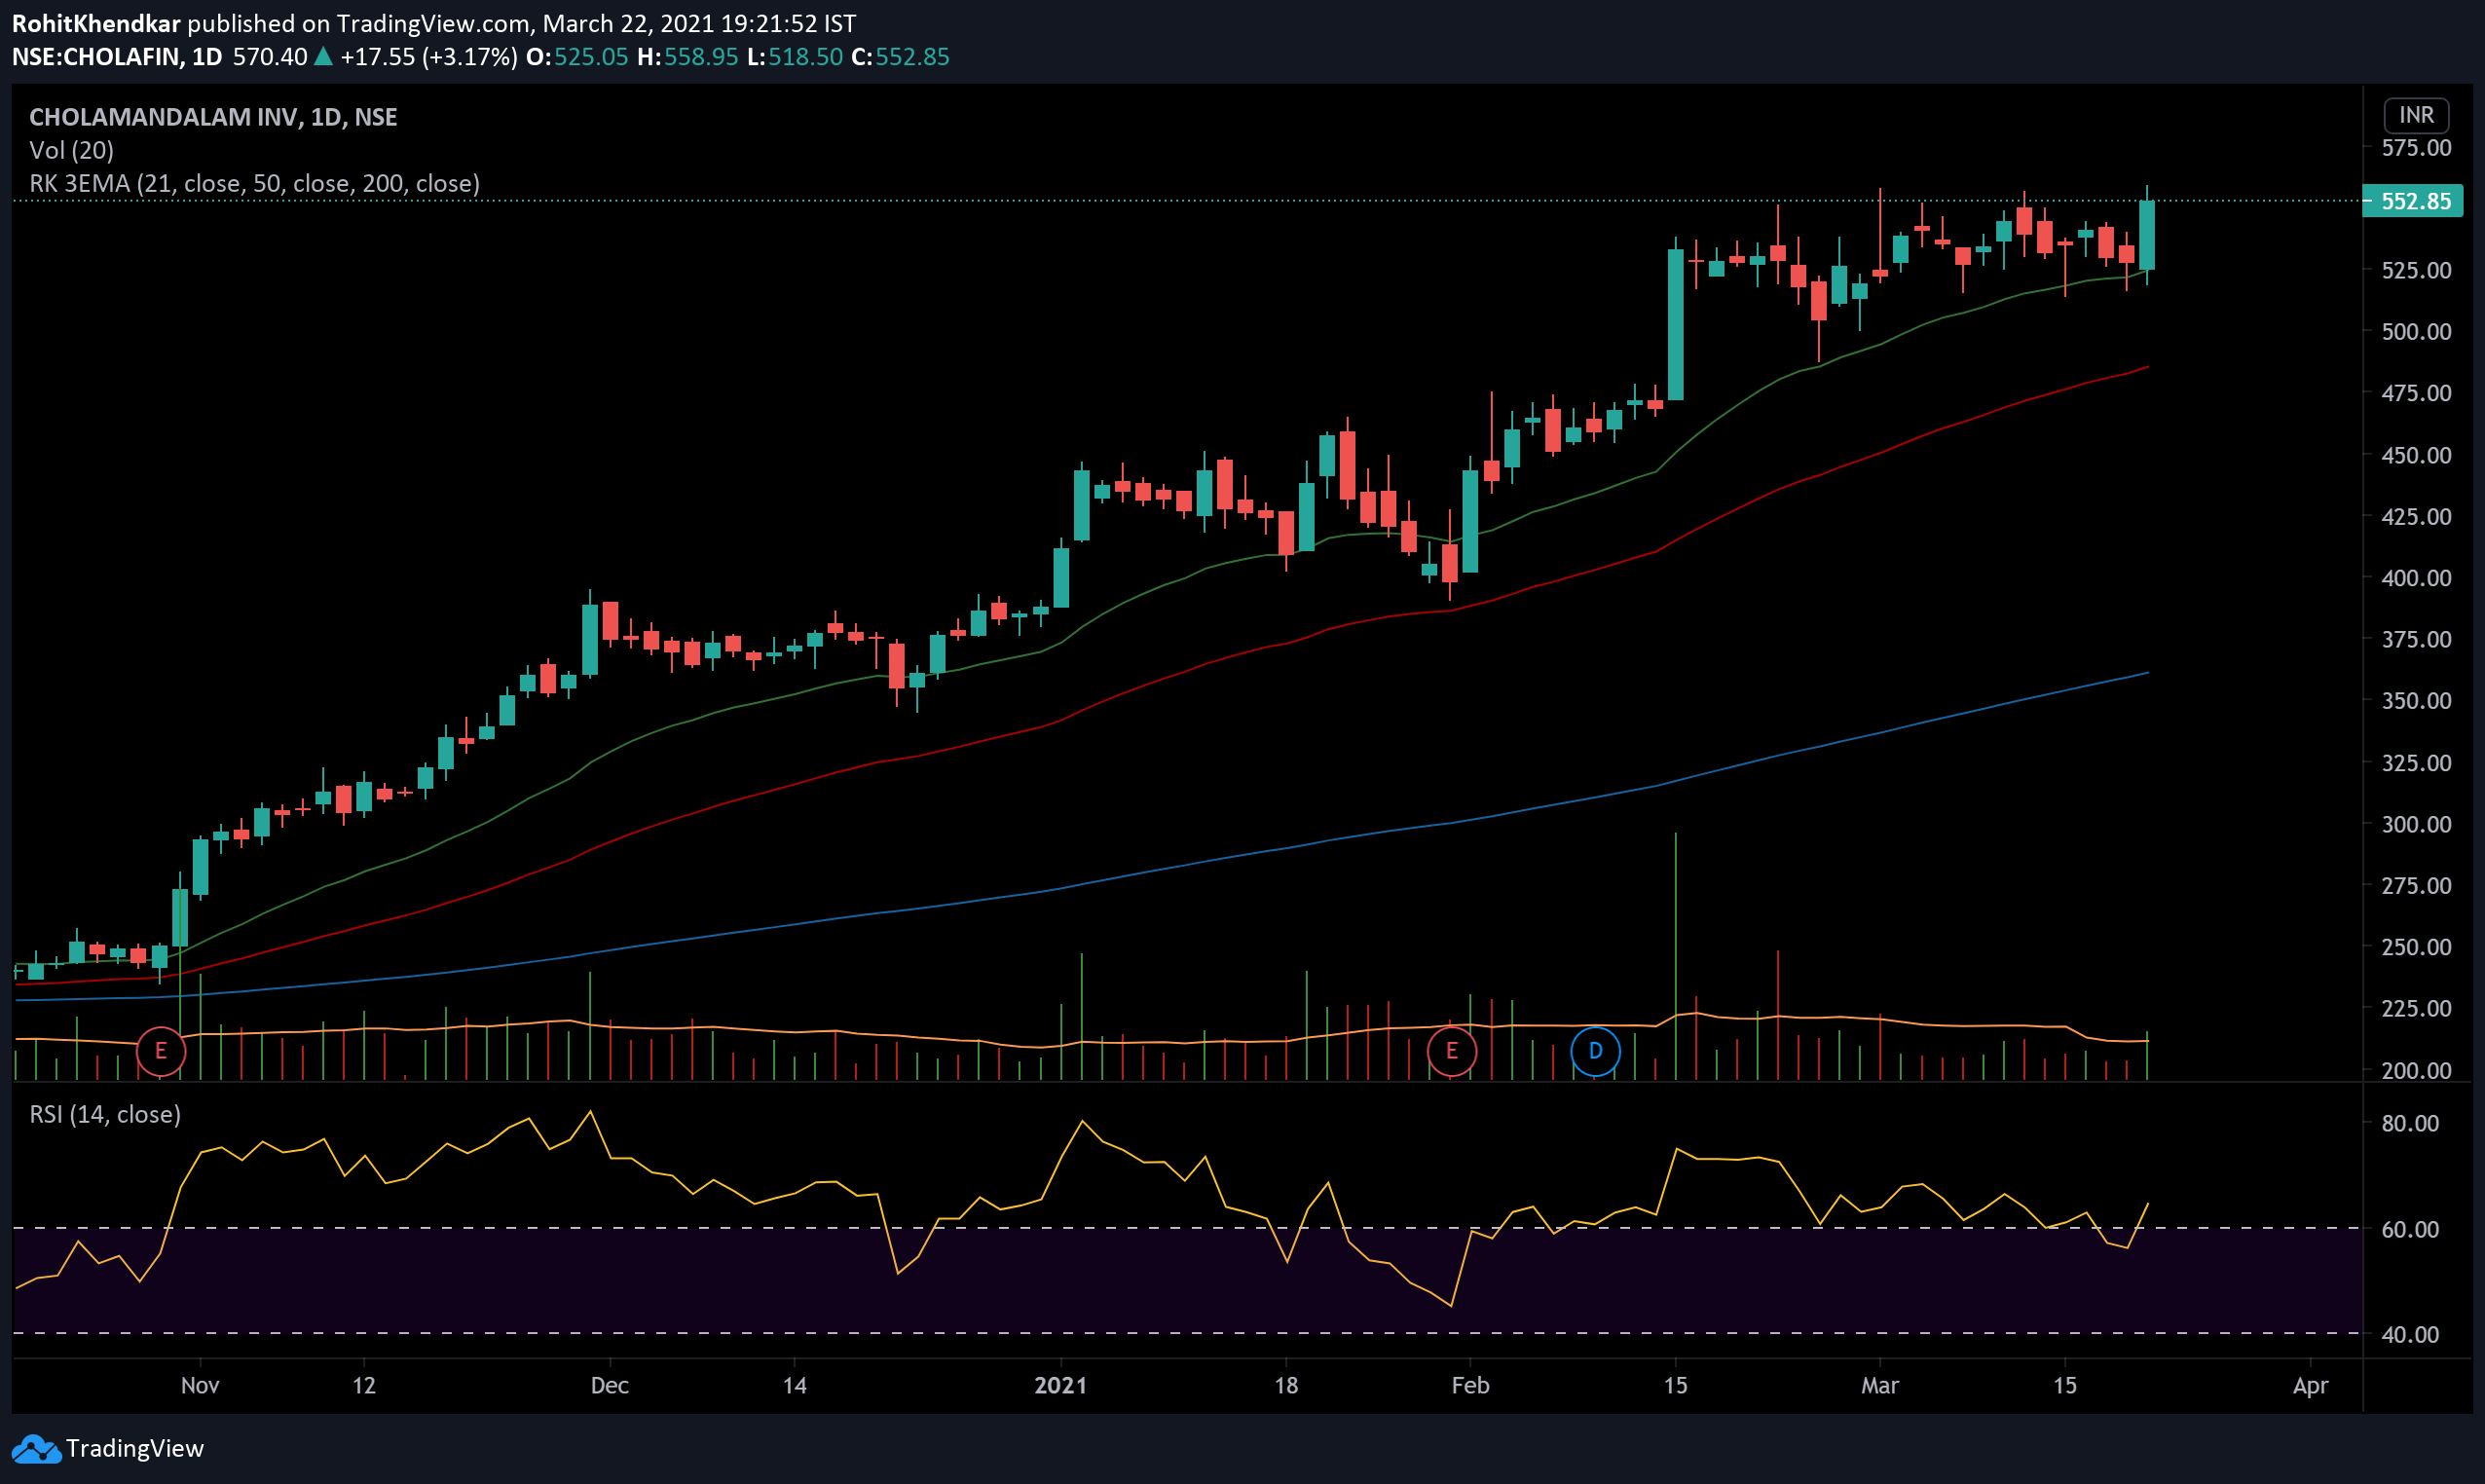Click the Apr label on time axis
This screenshot has height=1484, width=2485.
[2310, 1386]
